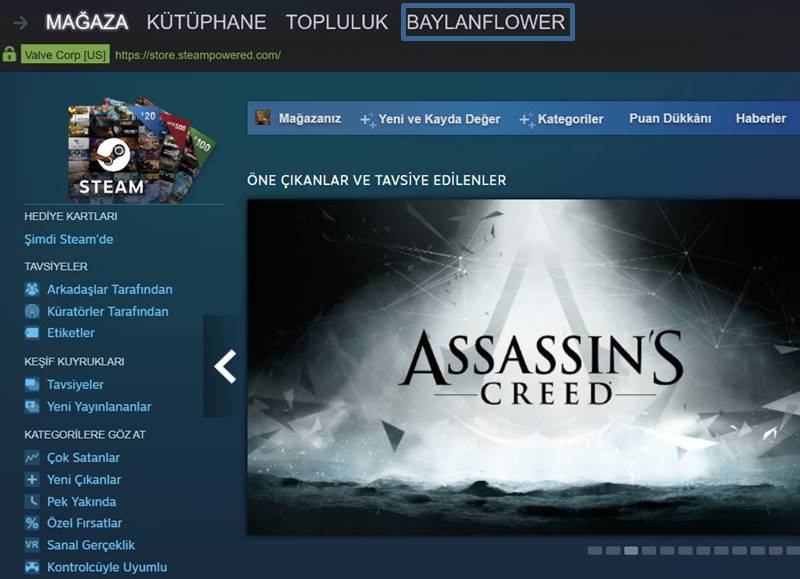Open Tavsiyeler discovery queue link
Screen dimensions: 800x579
point(76,384)
